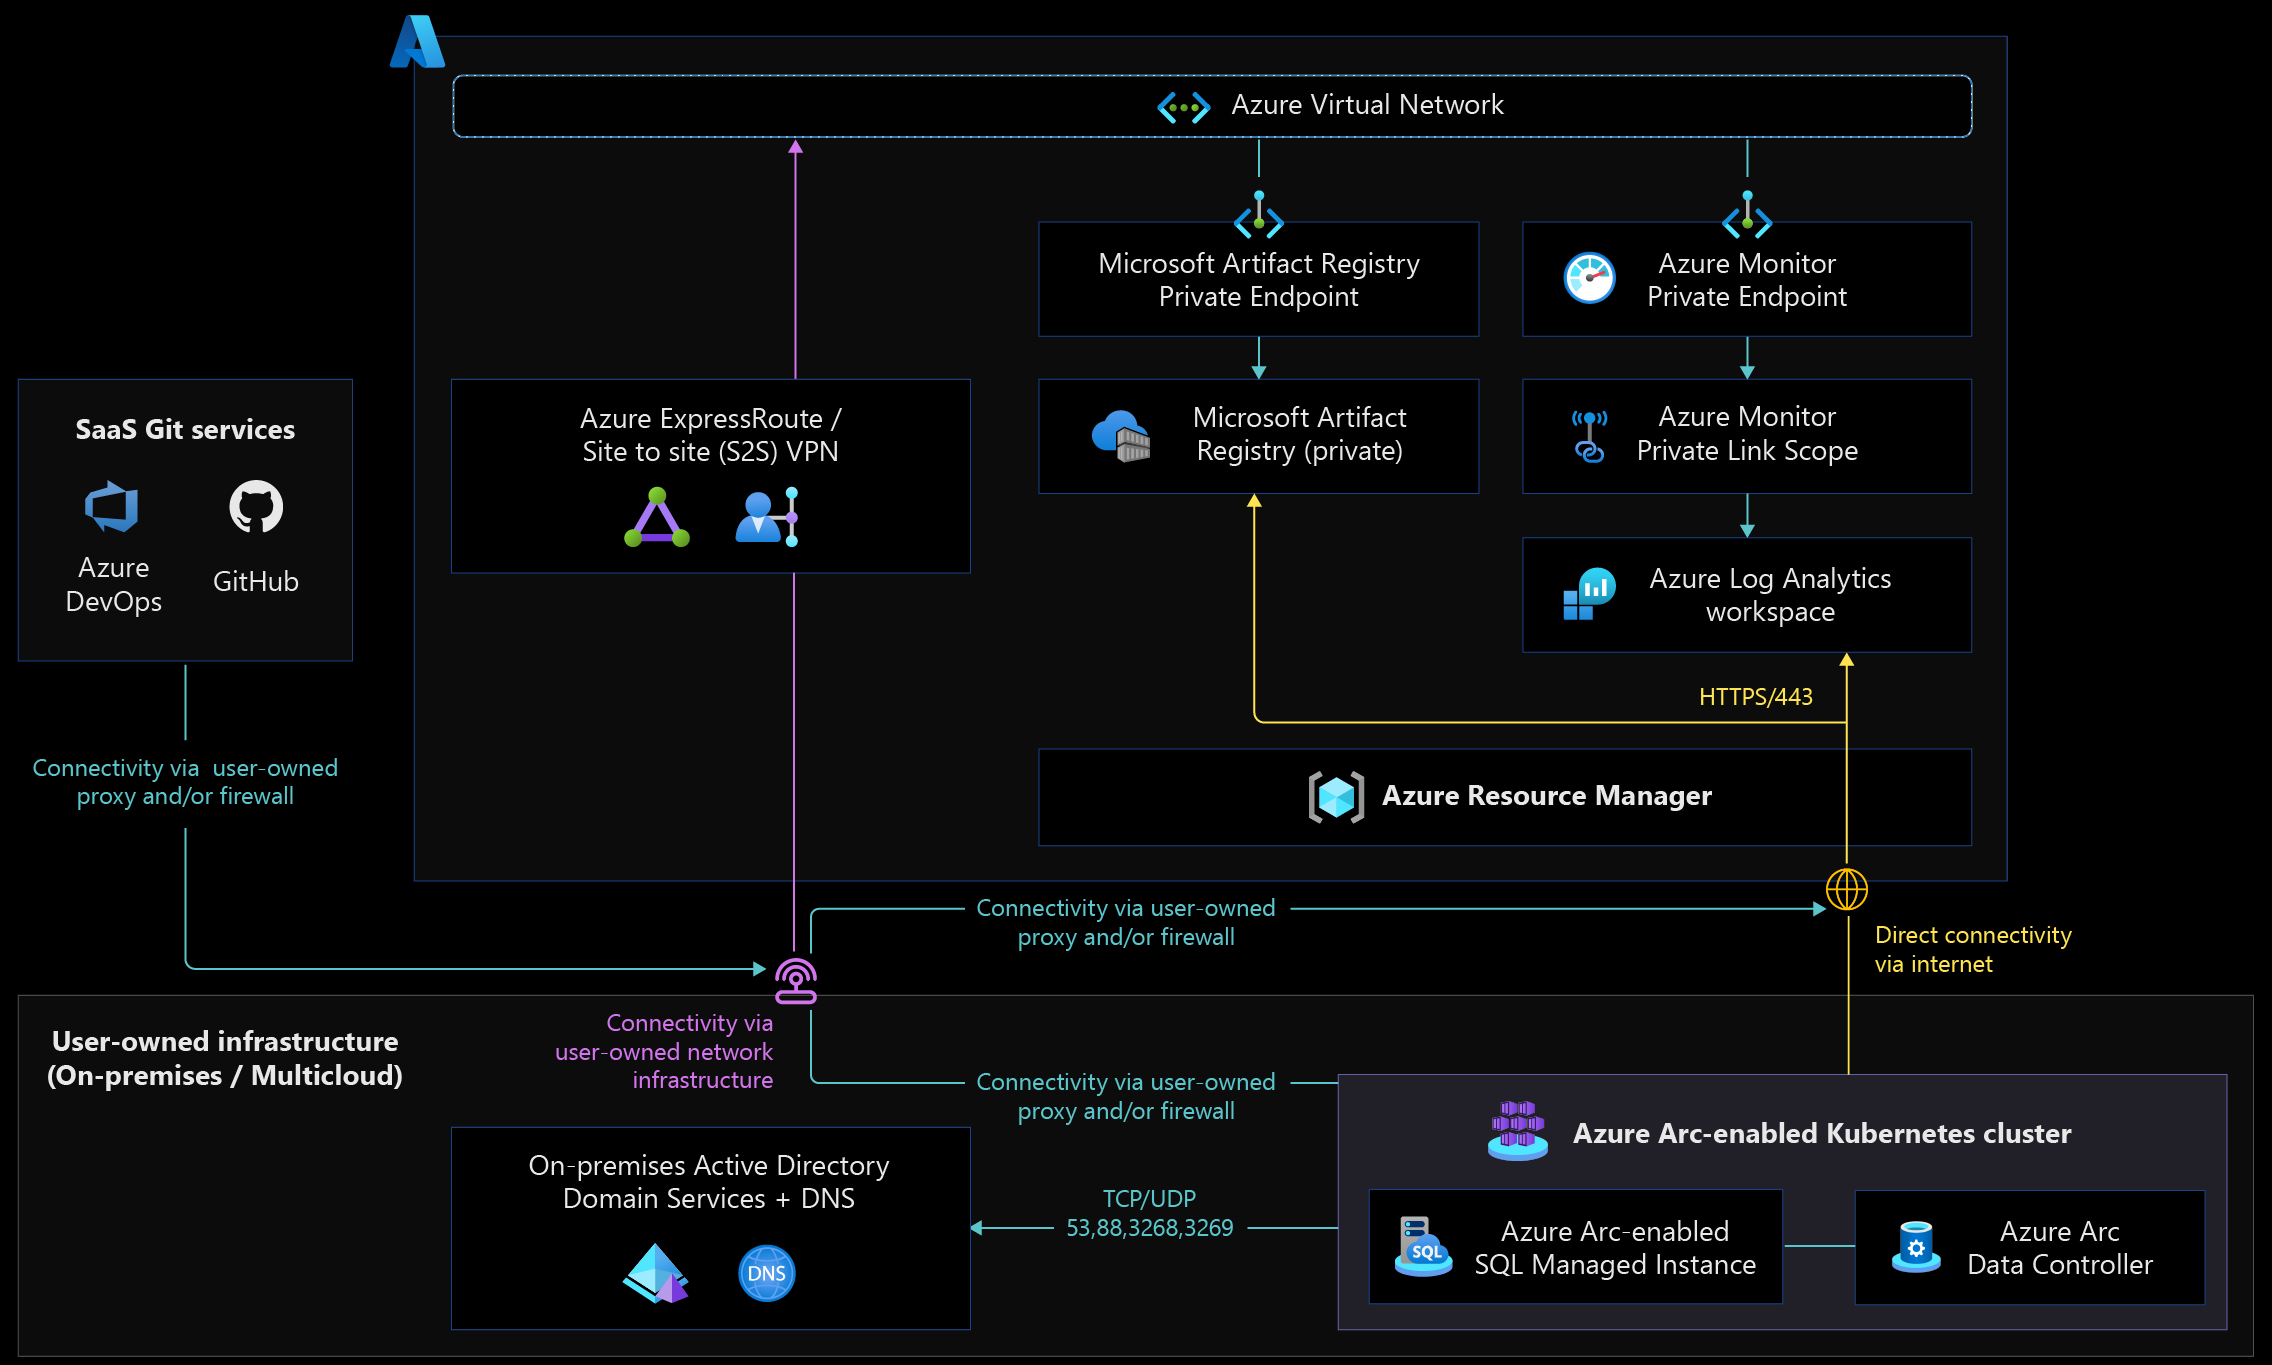
Task: Select proxy/firewall label pointing to globe
Action: pos(1126,922)
